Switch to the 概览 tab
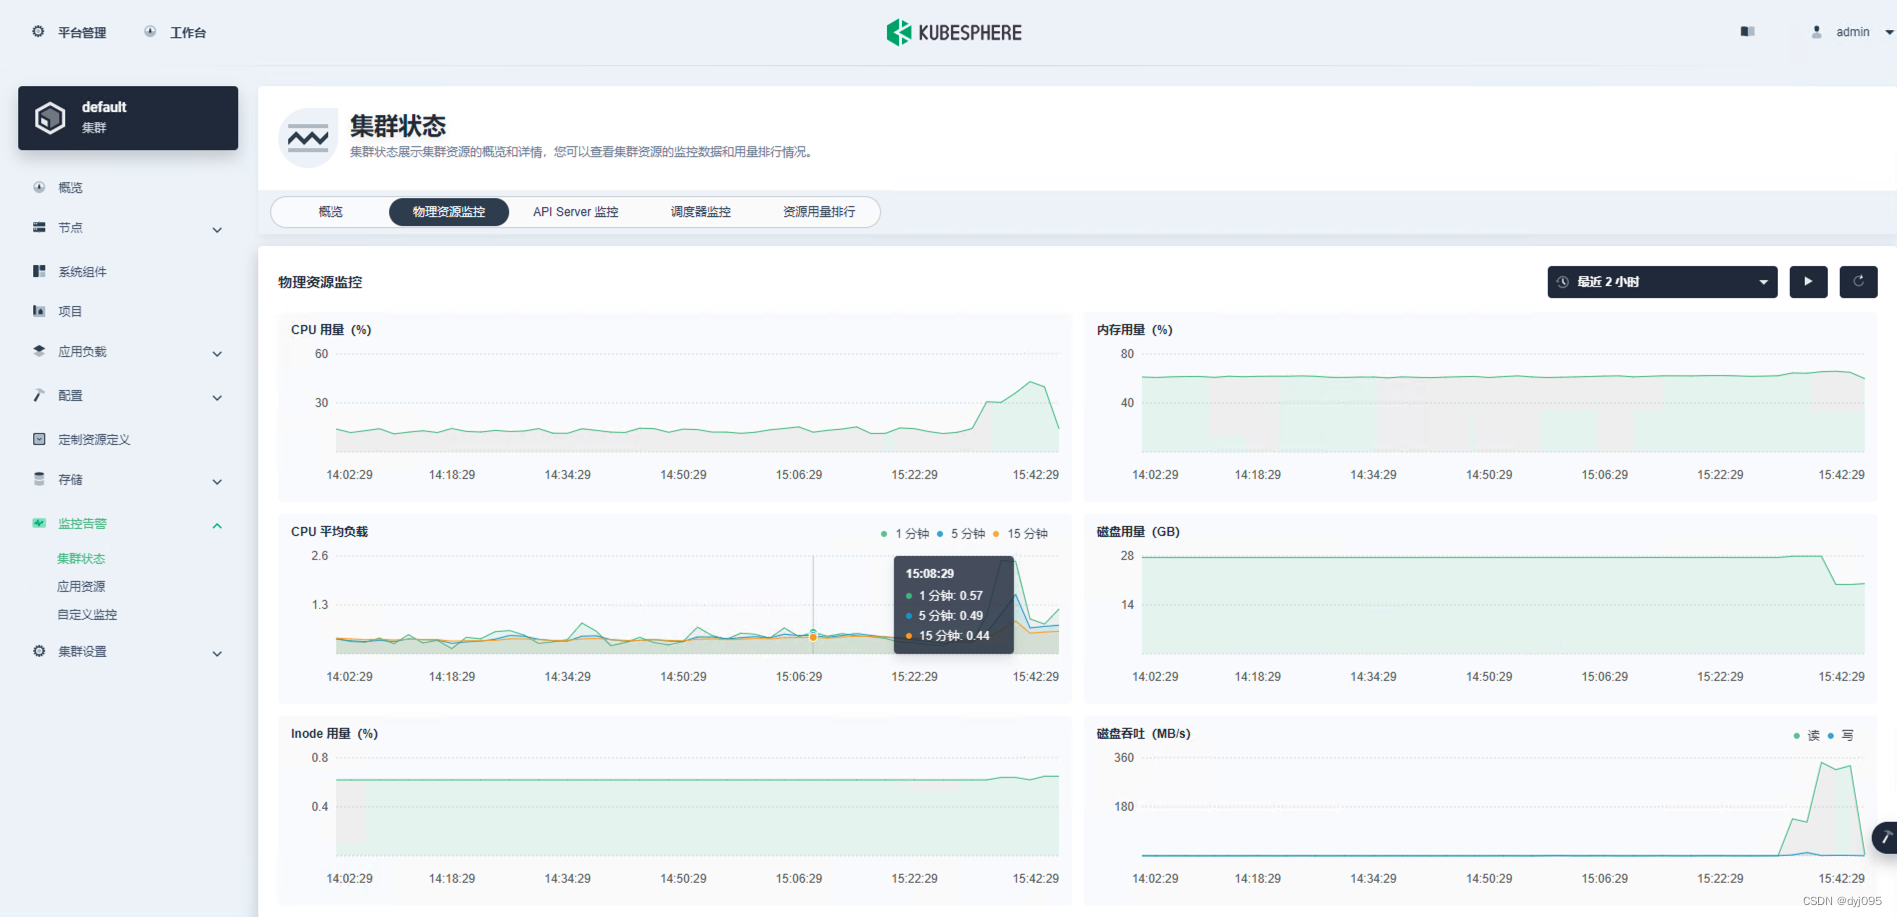The image size is (1897, 917). (331, 212)
